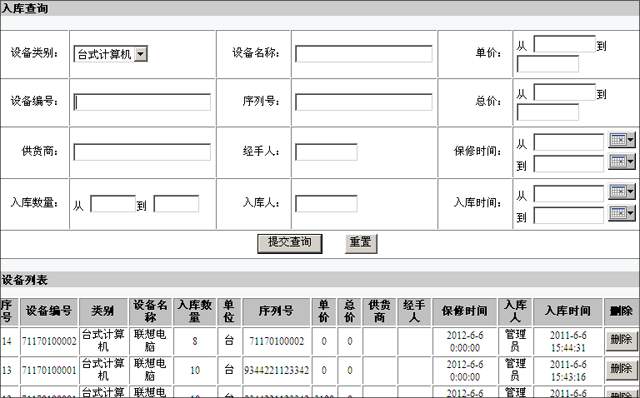Focus the 经手人 input field
Image resolution: width=640 pixels, height=398 pixels.
(326, 152)
